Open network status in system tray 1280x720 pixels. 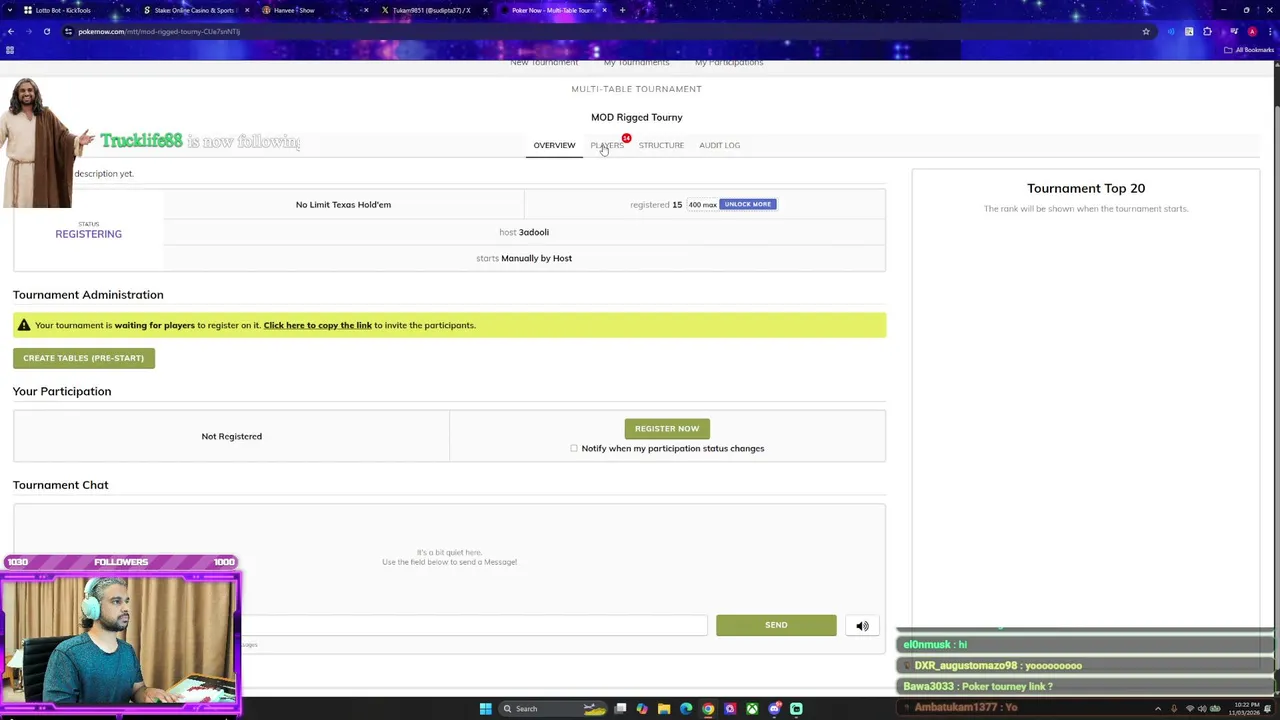pyautogui.click(x=1189, y=709)
